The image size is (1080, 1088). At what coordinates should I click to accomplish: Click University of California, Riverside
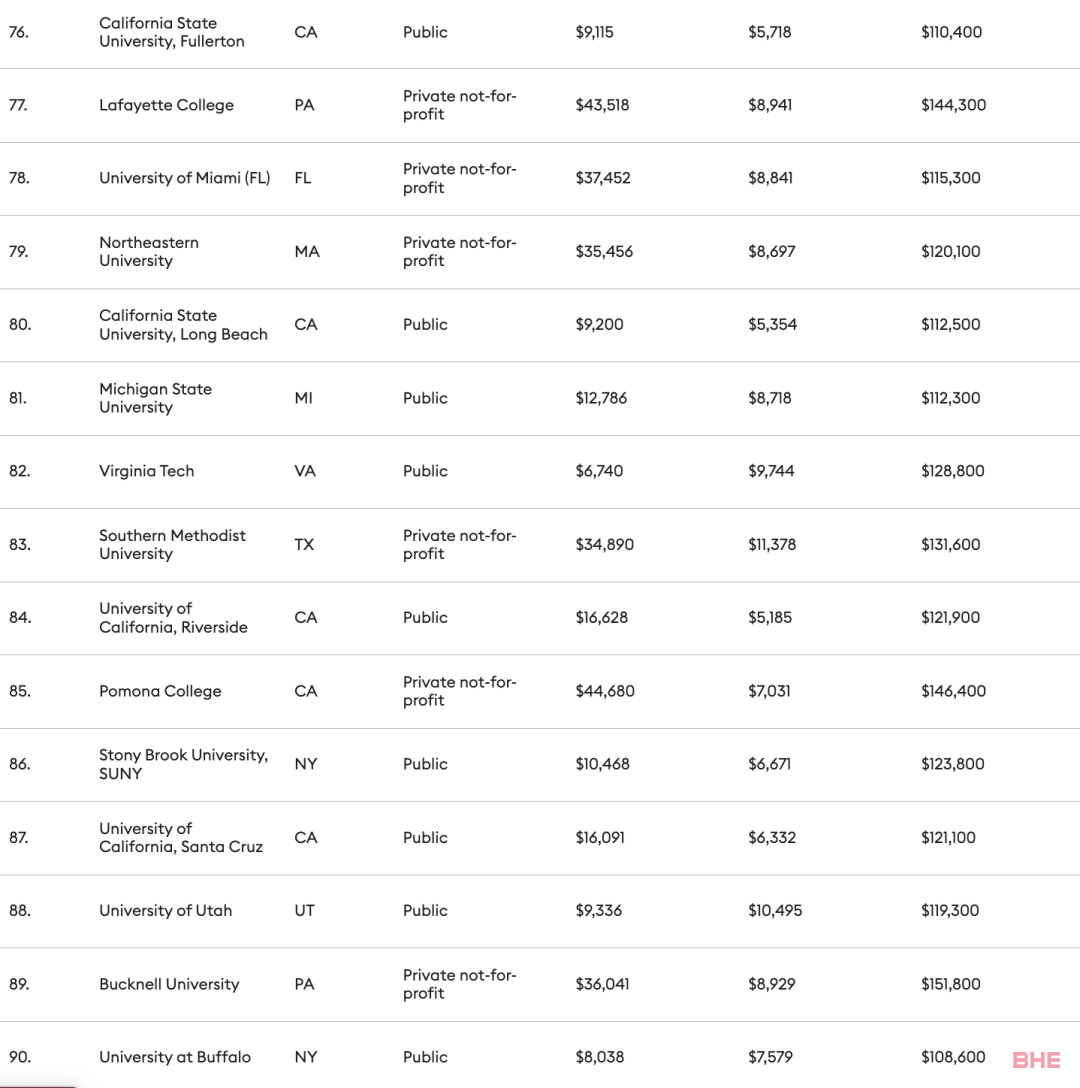pos(174,618)
